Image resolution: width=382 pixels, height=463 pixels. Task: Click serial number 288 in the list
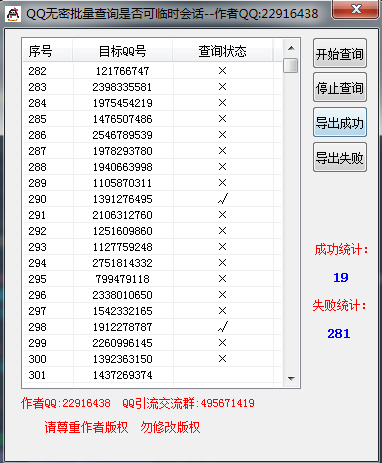[37, 167]
